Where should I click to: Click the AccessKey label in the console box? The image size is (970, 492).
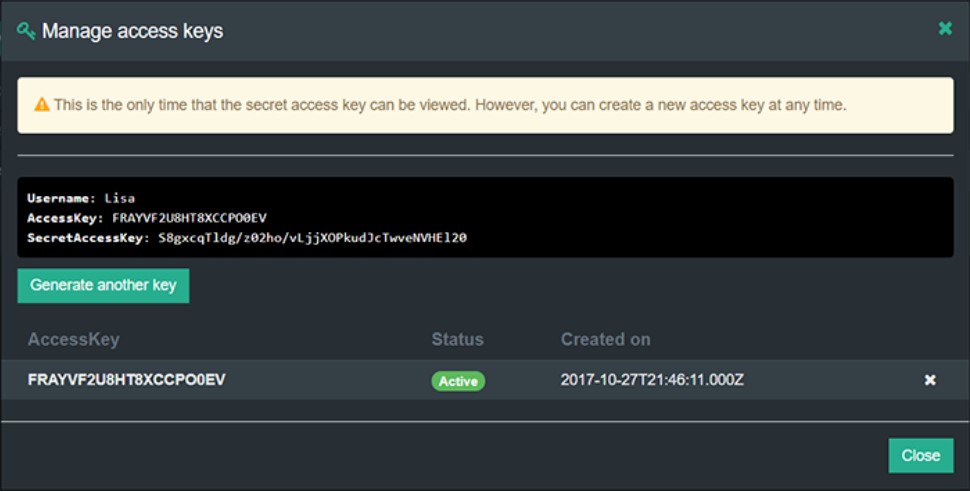click(65, 218)
